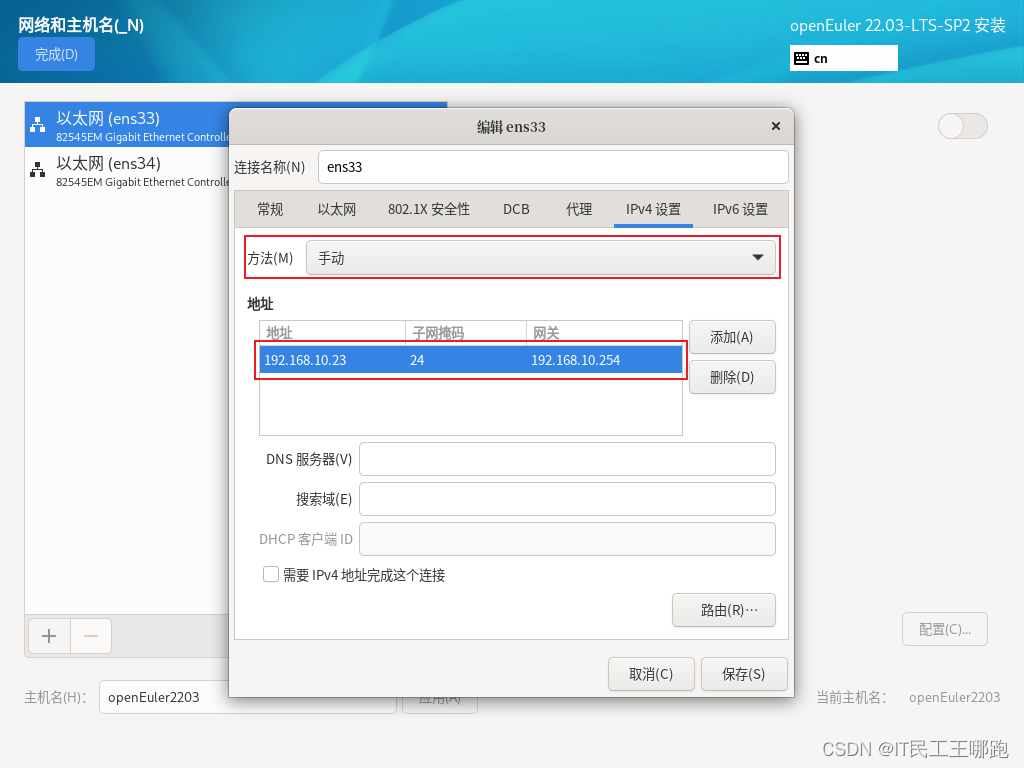Select the 192.168.10.23 address row
Viewport: 1024px width, 768px height.
[x=470, y=360]
